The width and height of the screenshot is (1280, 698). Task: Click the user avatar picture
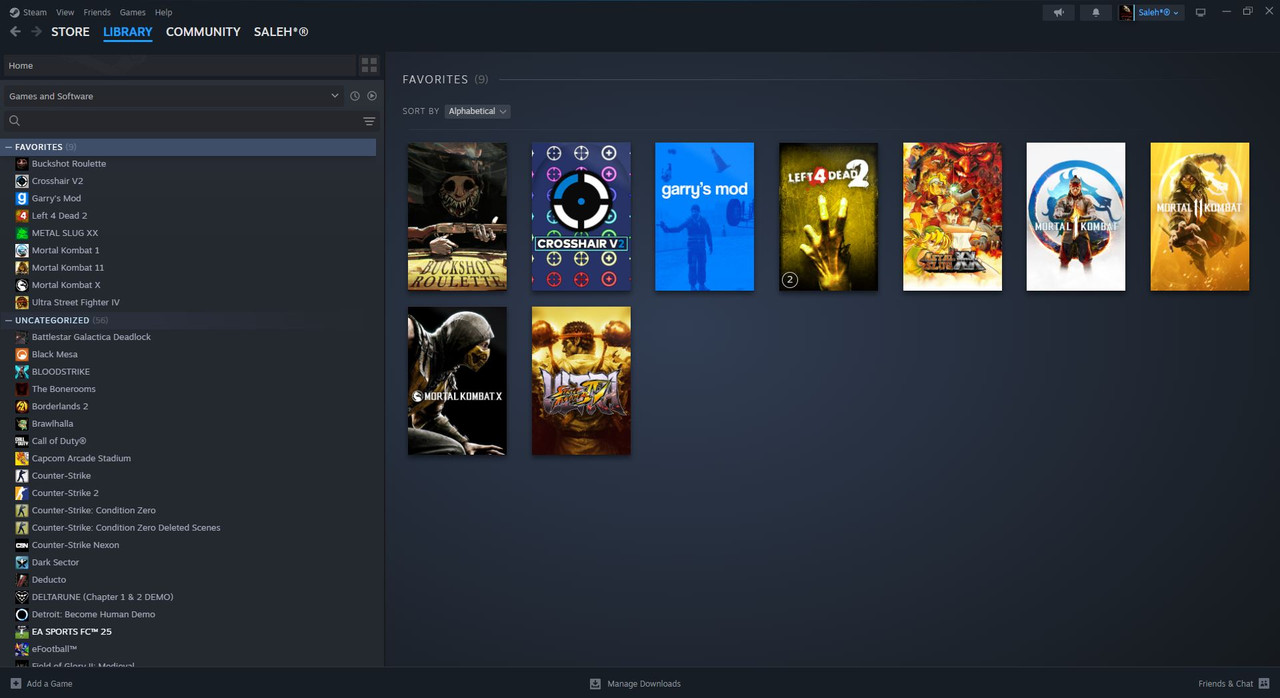point(1126,12)
